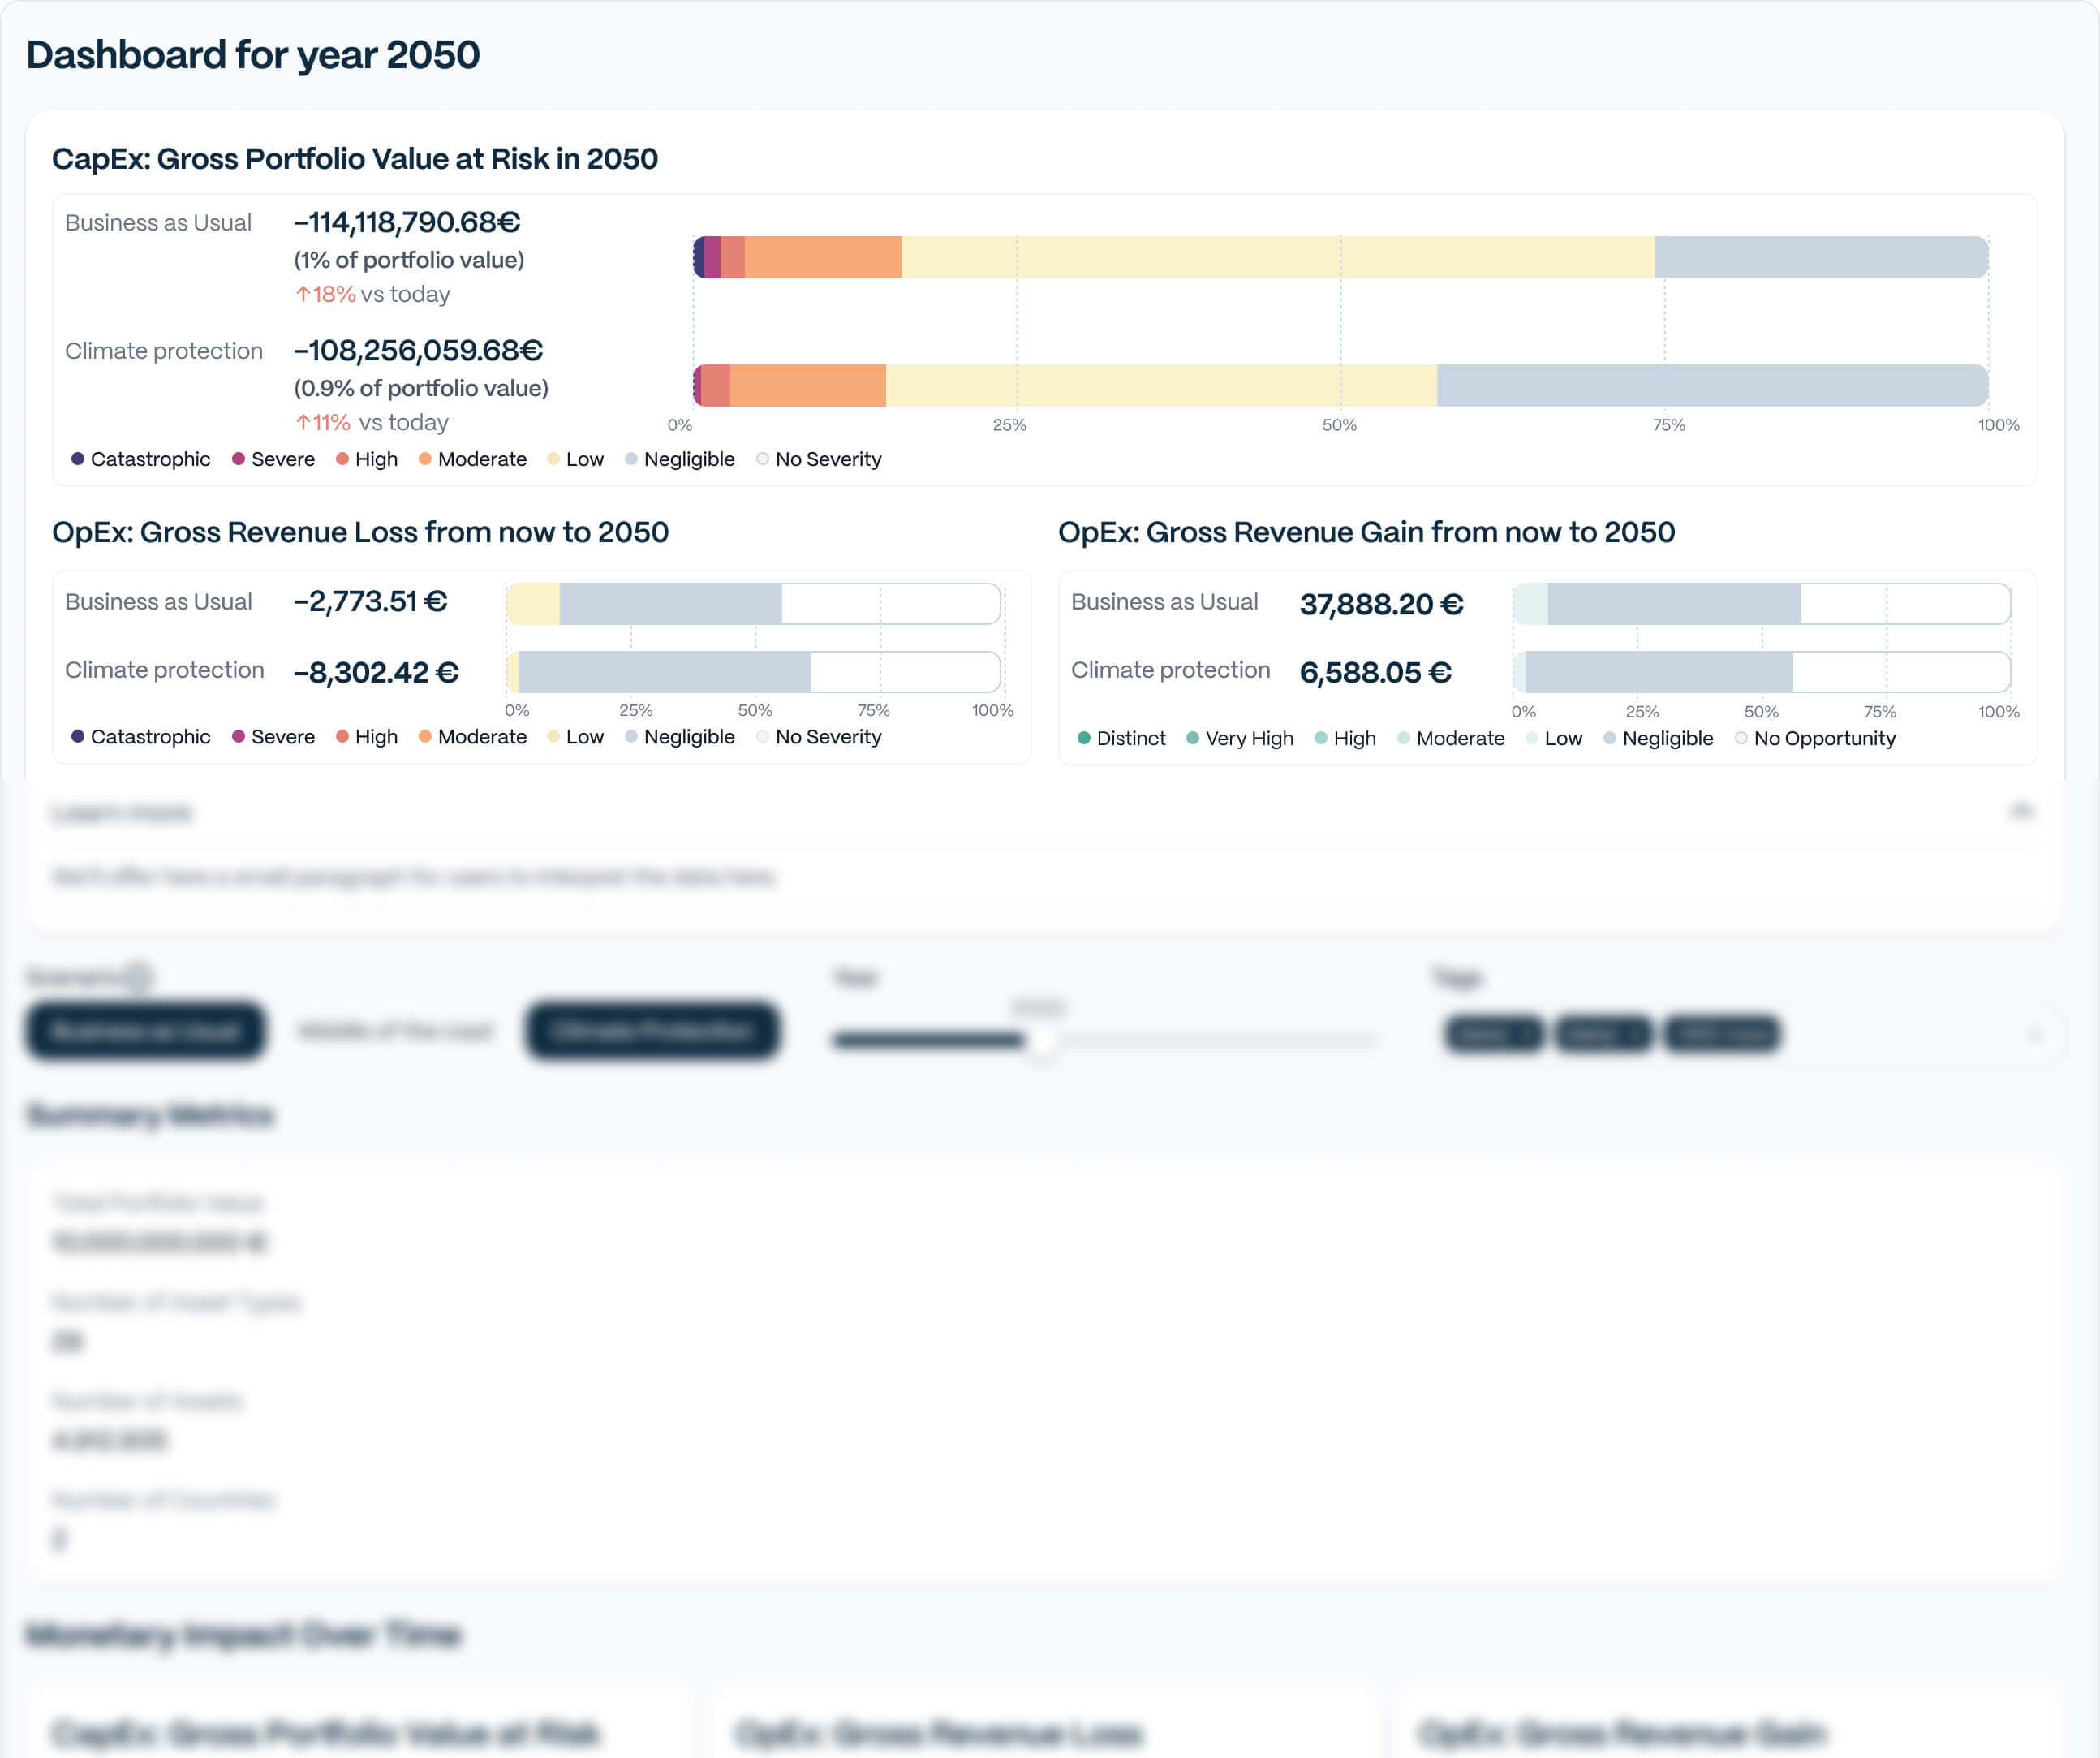This screenshot has height=1758, width=2100.
Task: Select the Business as Usual scenario button
Action: (145, 1032)
